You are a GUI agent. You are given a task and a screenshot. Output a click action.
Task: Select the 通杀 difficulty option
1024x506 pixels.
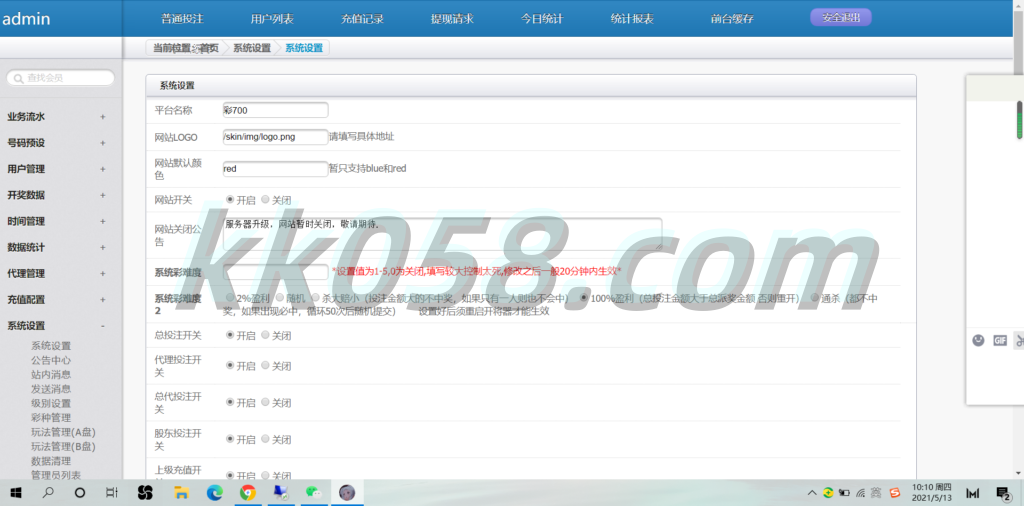coord(814,298)
